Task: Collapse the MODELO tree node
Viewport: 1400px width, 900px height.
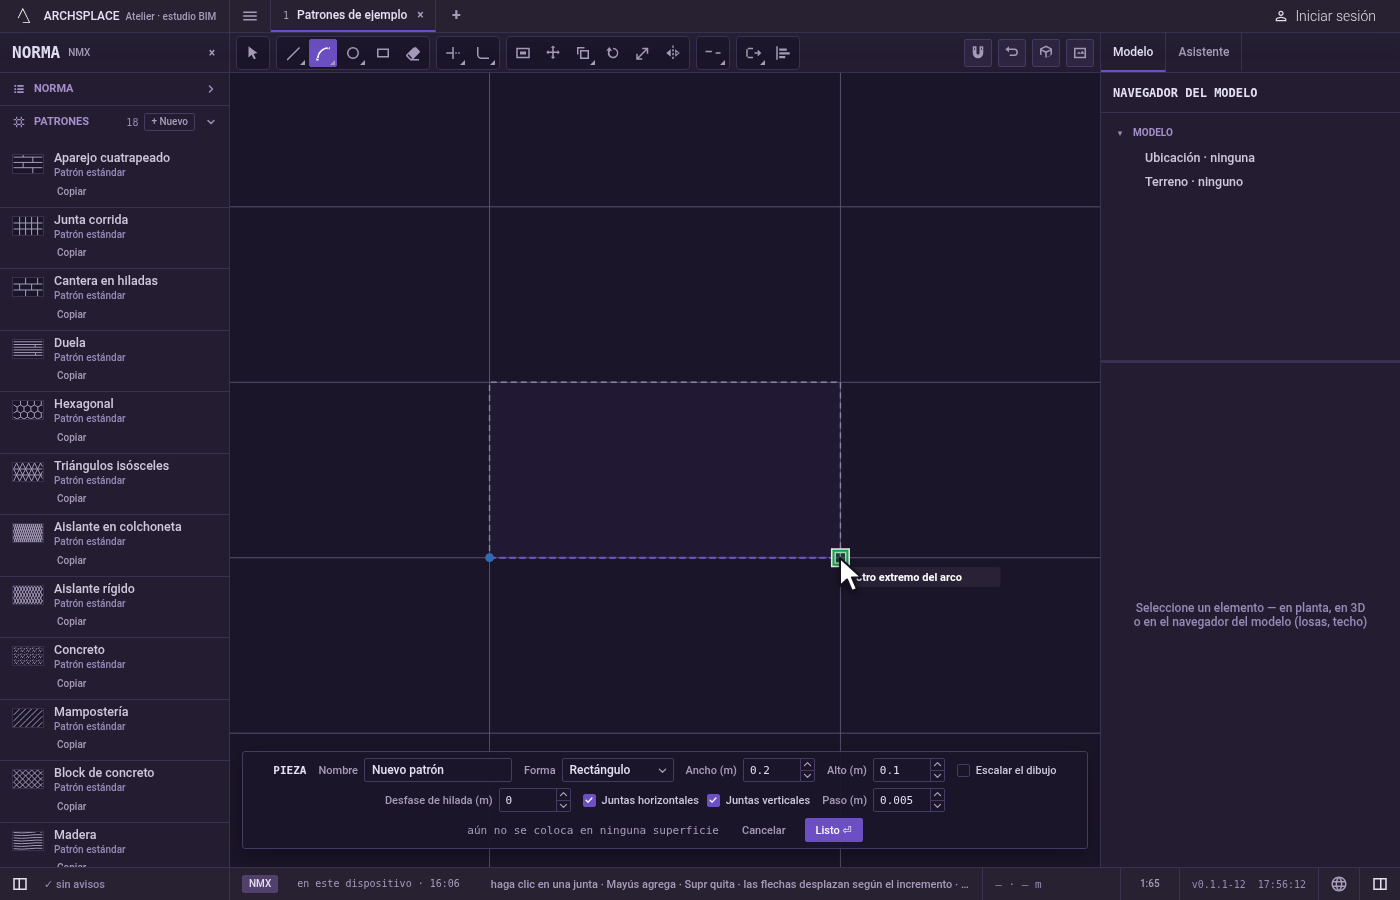Action: [x=1120, y=132]
